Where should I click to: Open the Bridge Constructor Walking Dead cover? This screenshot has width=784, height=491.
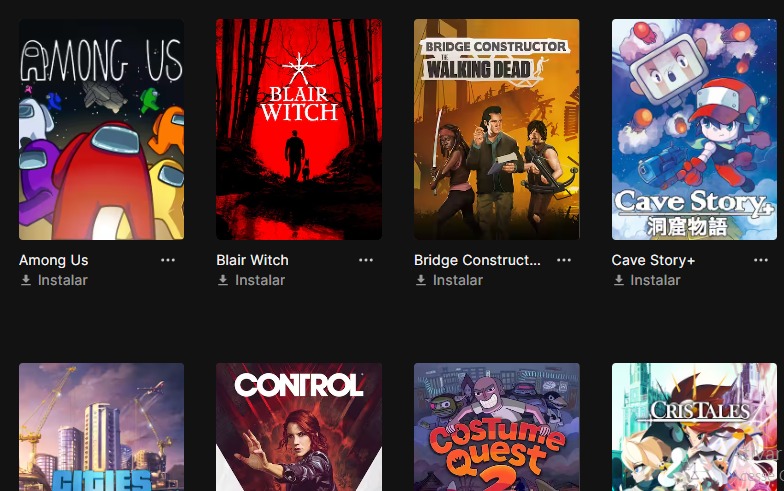496,130
